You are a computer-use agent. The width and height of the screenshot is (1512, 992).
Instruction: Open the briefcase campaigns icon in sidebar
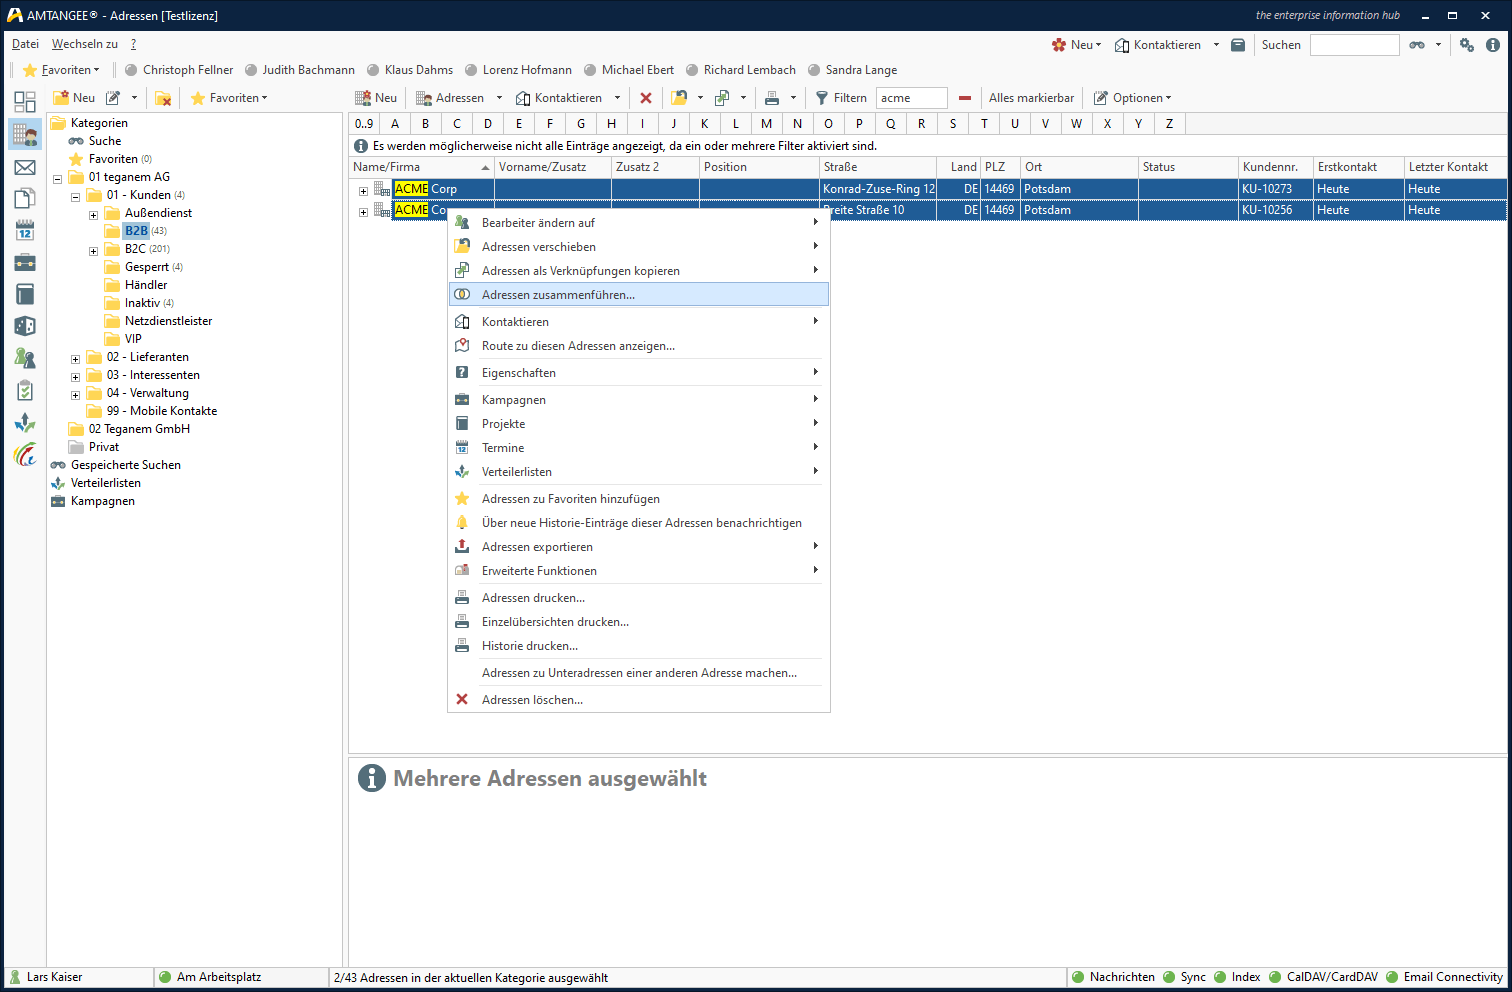[x=25, y=263]
